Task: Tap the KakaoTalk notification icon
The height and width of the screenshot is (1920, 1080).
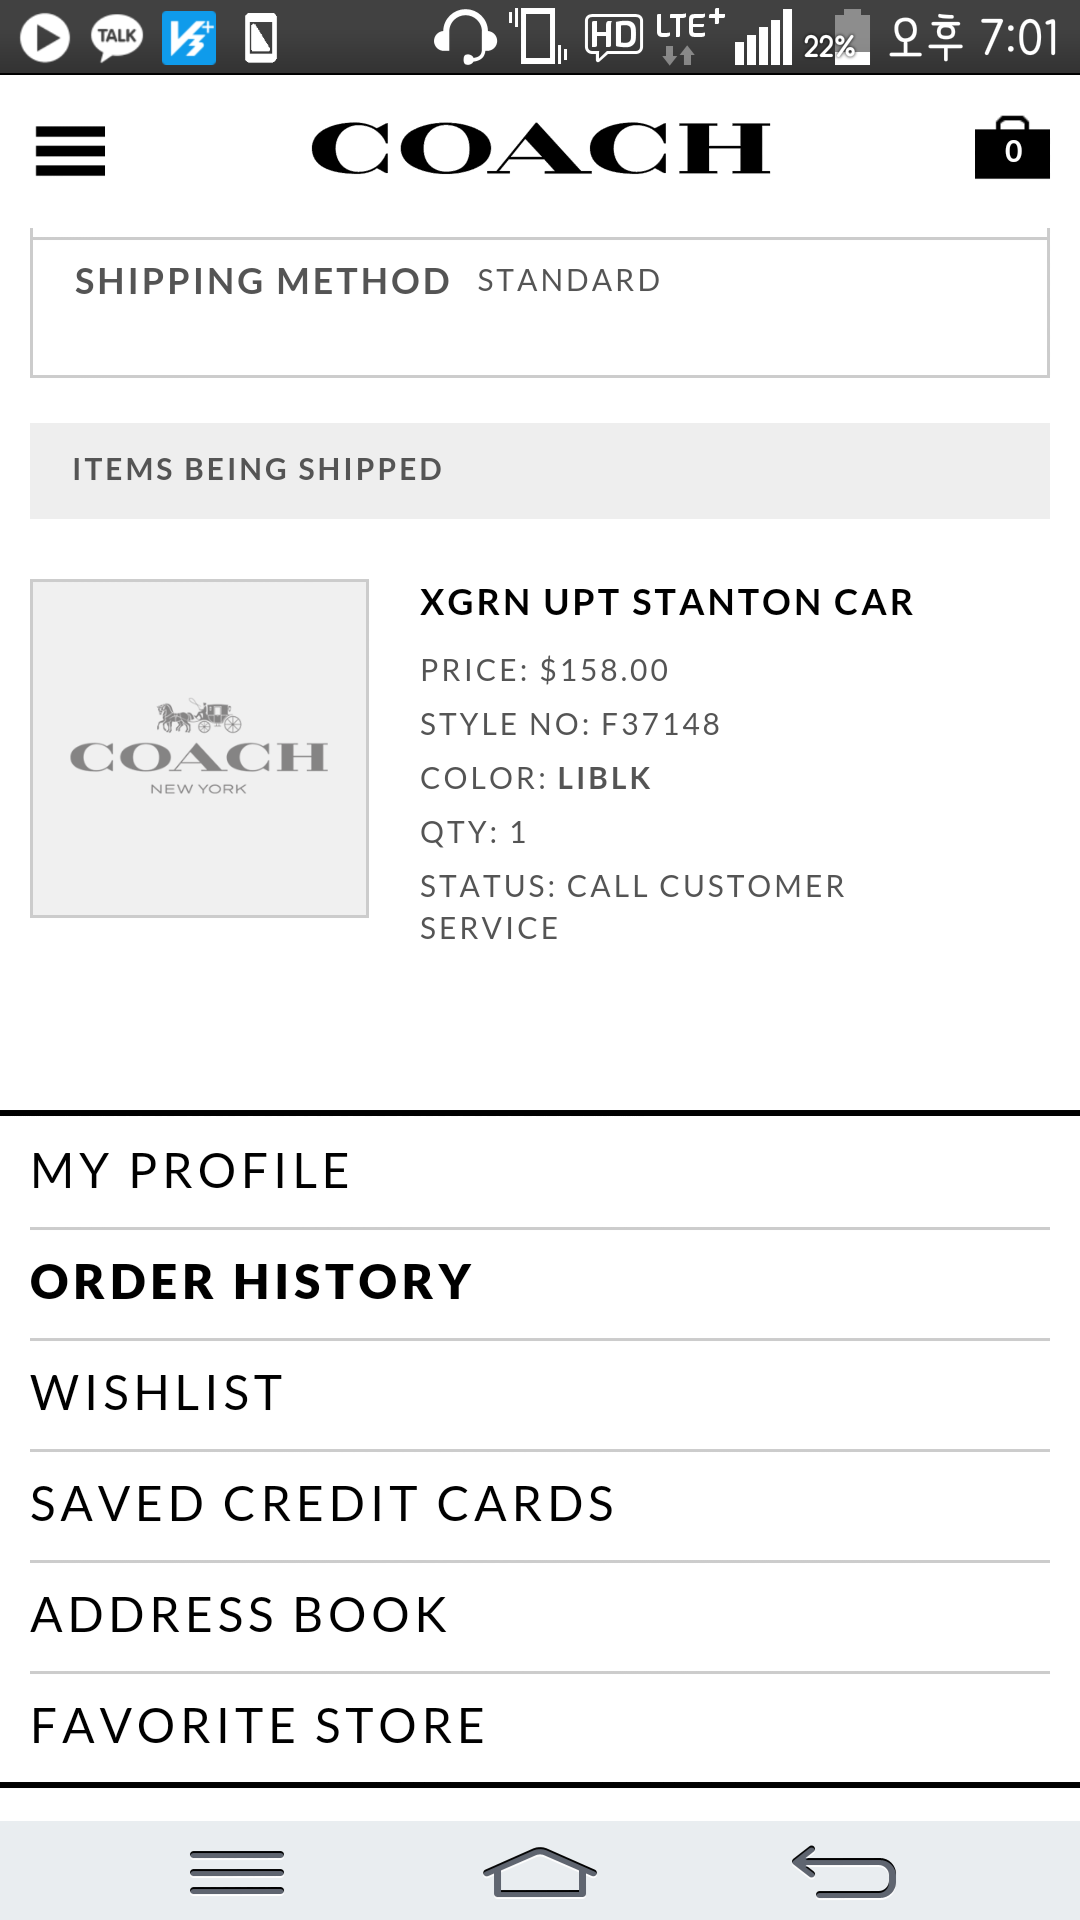Action: point(117,38)
